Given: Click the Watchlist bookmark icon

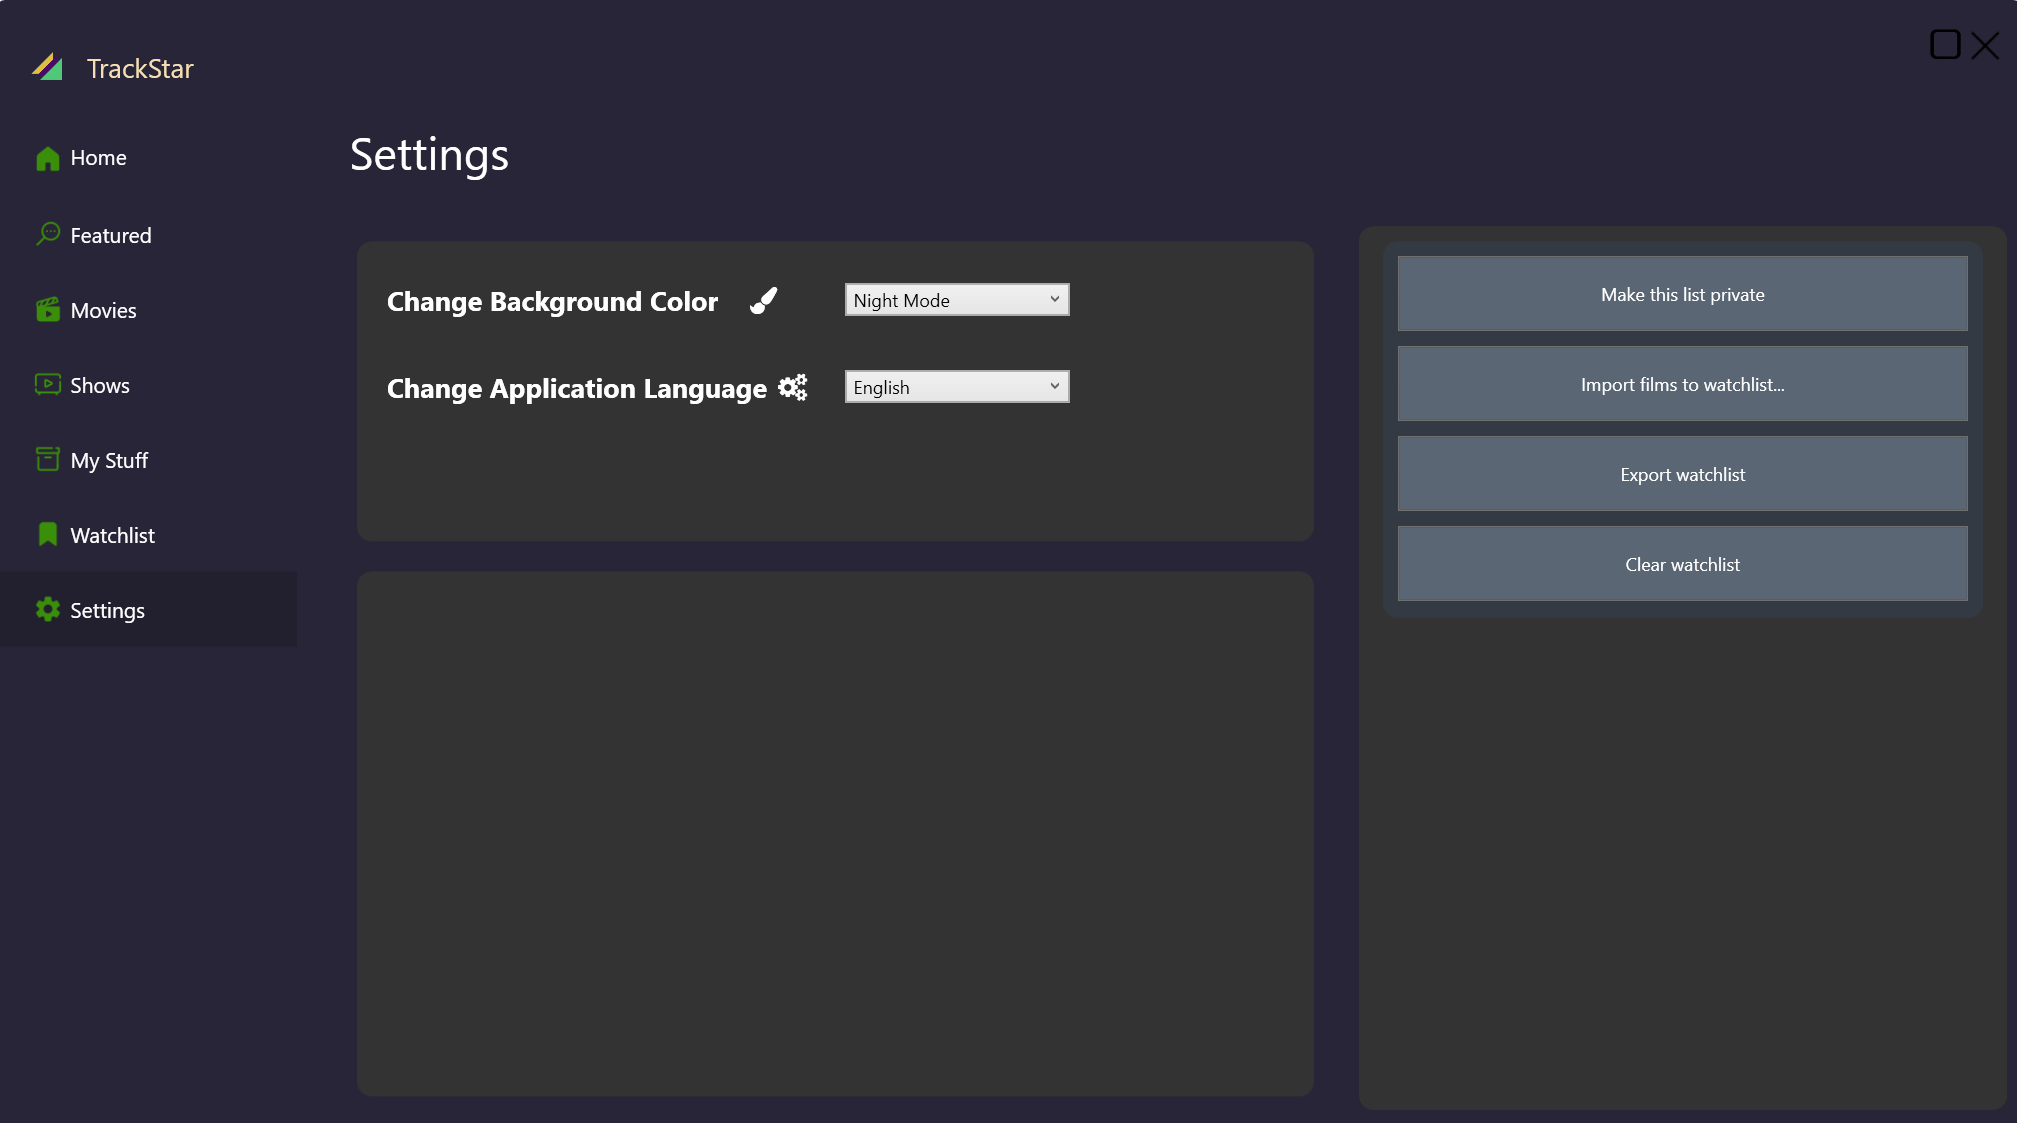Looking at the screenshot, I should coord(47,534).
